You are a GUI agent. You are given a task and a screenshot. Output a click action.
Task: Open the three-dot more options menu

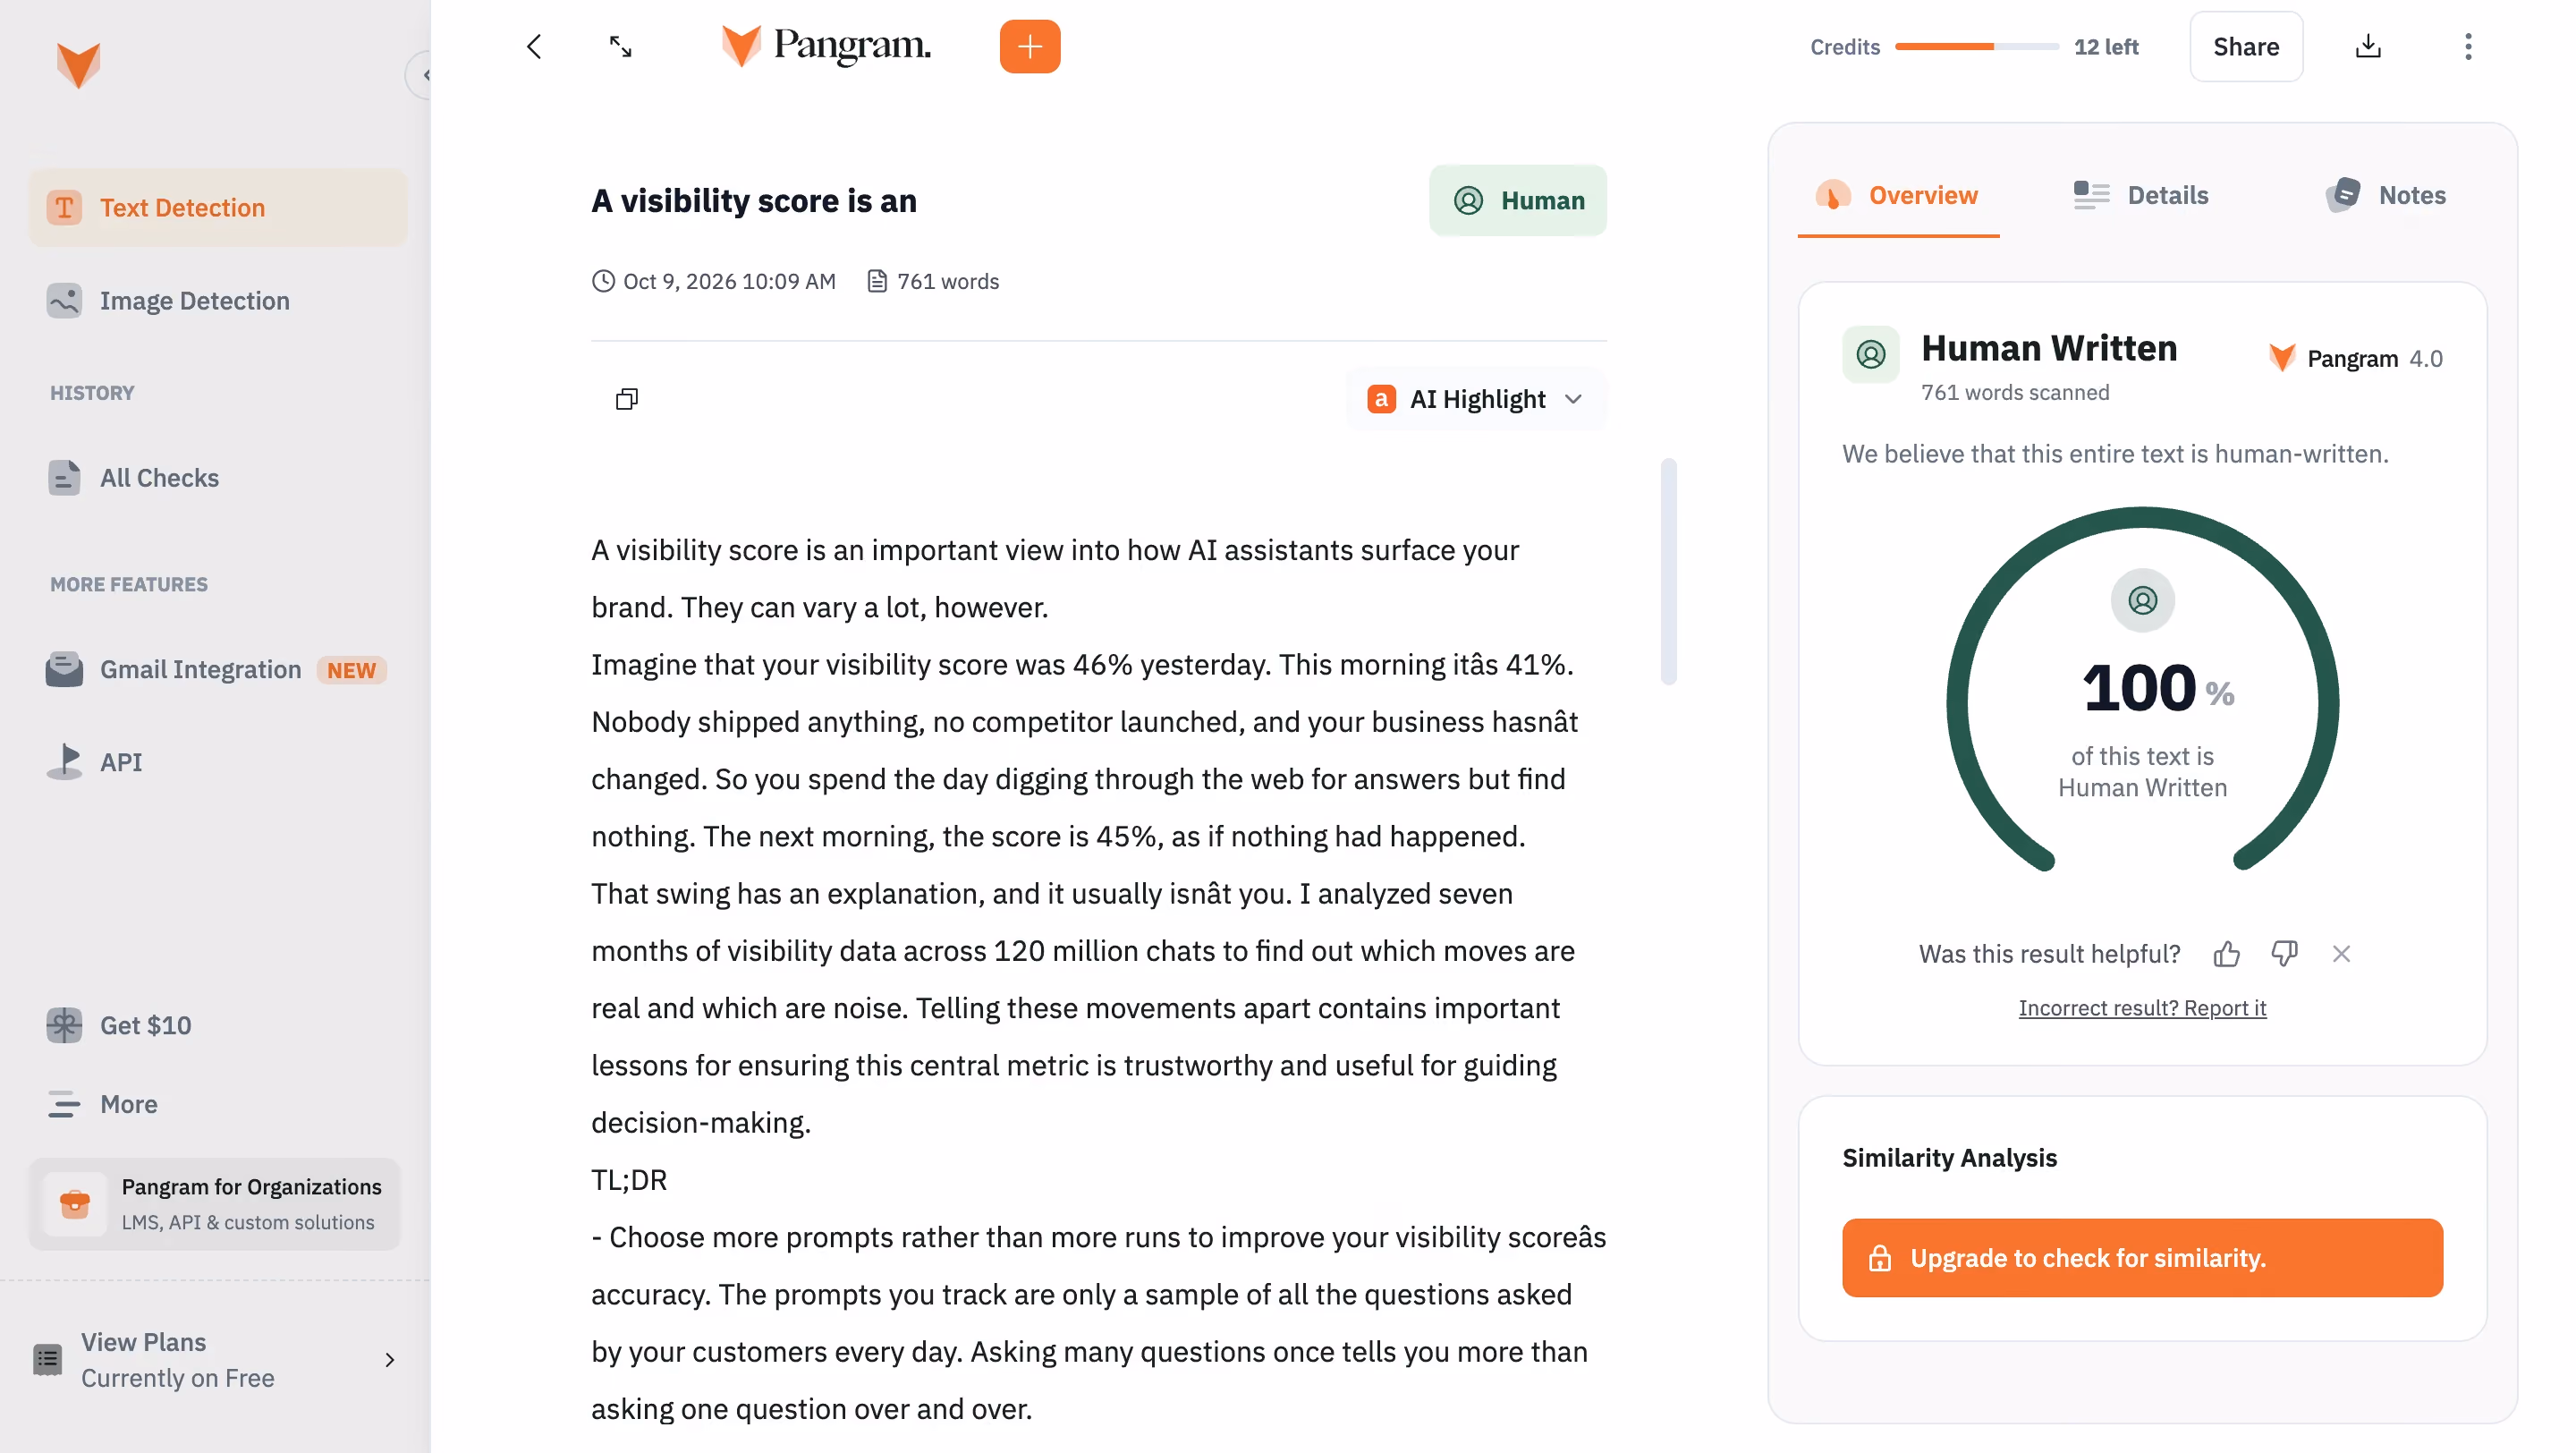click(x=2467, y=46)
